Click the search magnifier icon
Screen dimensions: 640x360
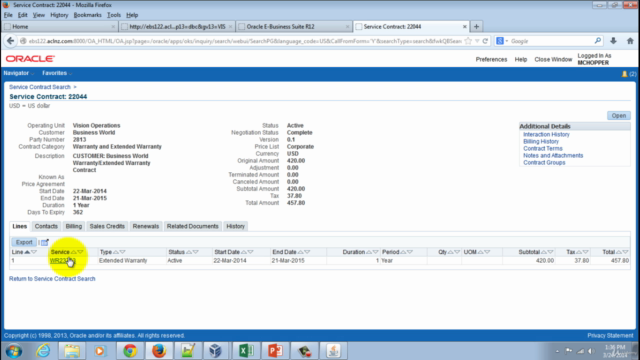point(598,41)
